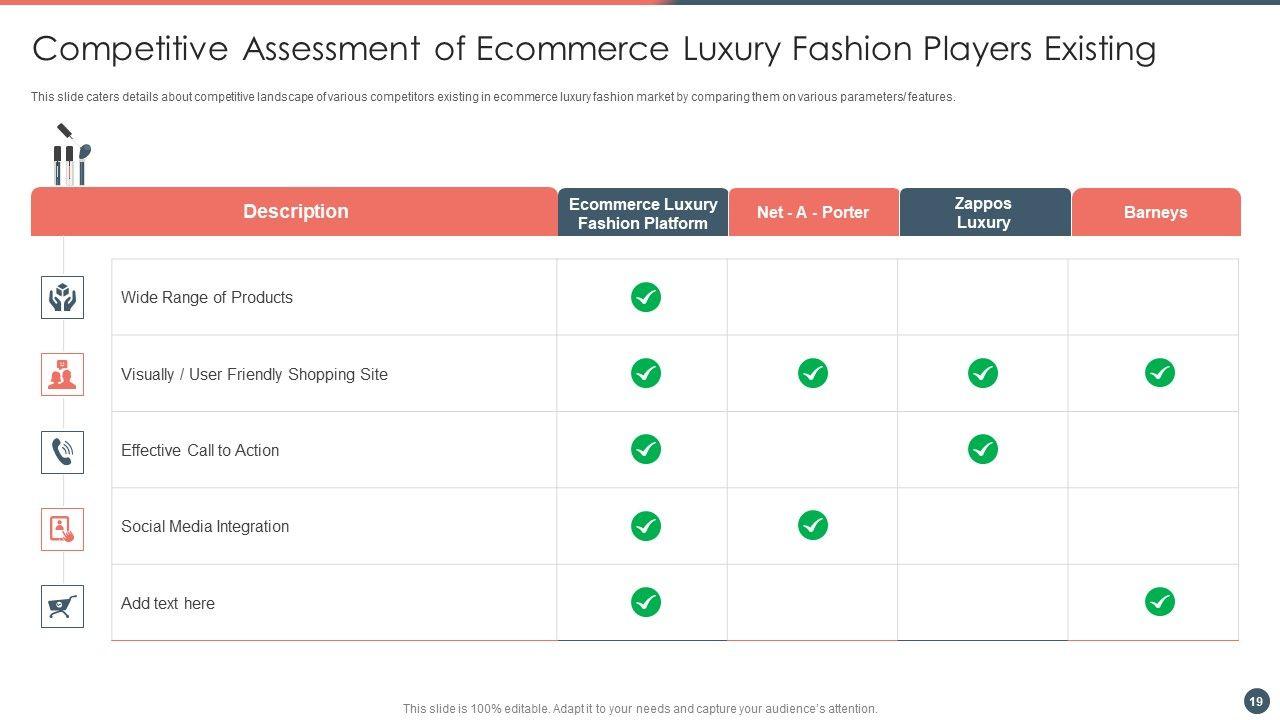Click the Ecommerce Luxury Fashion Platform column header
The image size is (1280, 720).
pyautogui.click(x=643, y=212)
